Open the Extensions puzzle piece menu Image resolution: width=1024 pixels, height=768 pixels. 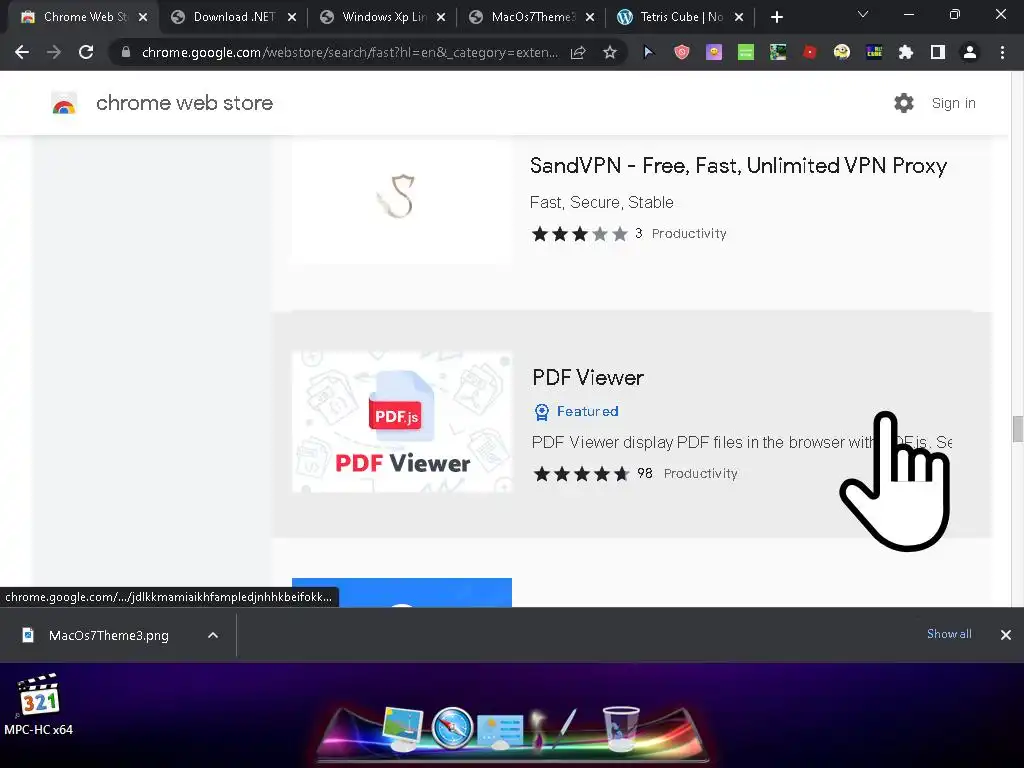click(906, 52)
